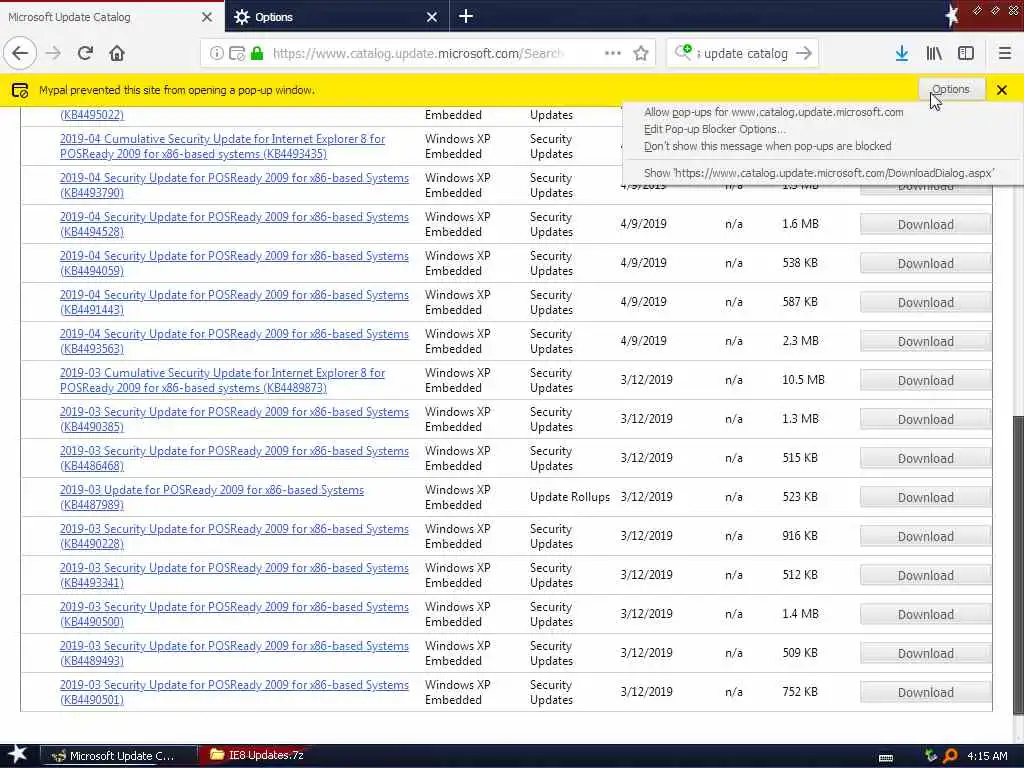
Task: Download the 515 KB KB4486468 update
Action: 925,458
